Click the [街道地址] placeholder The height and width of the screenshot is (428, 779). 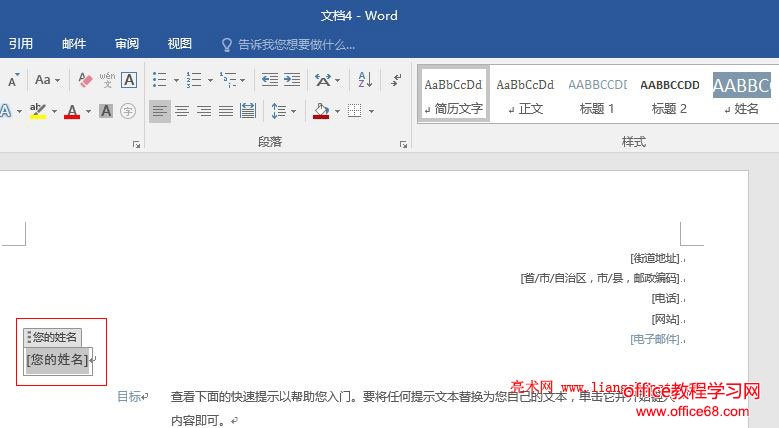point(655,258)
